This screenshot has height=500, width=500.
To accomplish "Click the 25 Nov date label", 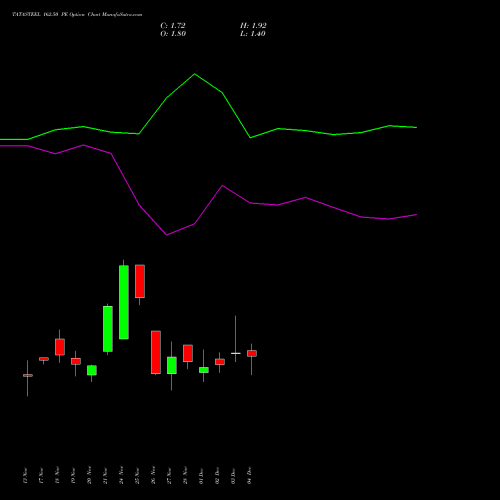I will click(137, 476).
